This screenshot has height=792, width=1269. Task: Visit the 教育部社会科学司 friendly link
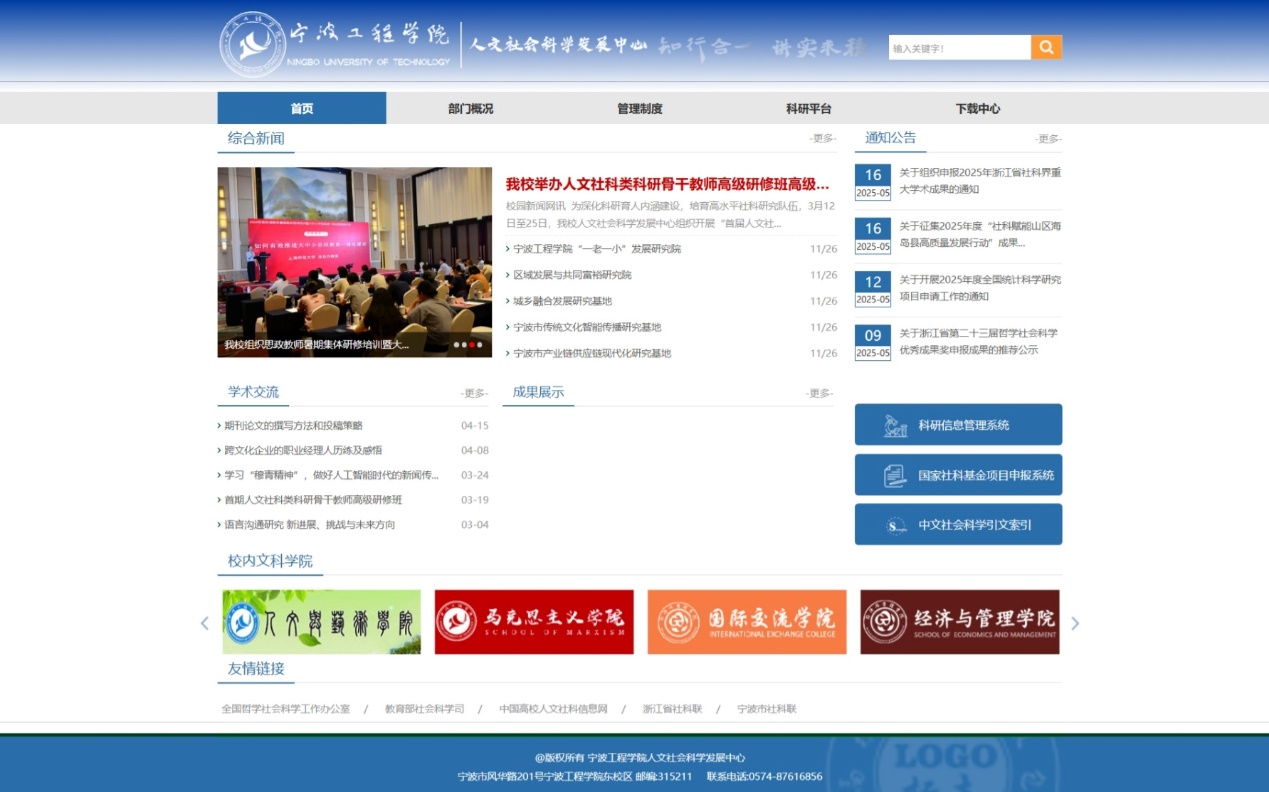424,709
